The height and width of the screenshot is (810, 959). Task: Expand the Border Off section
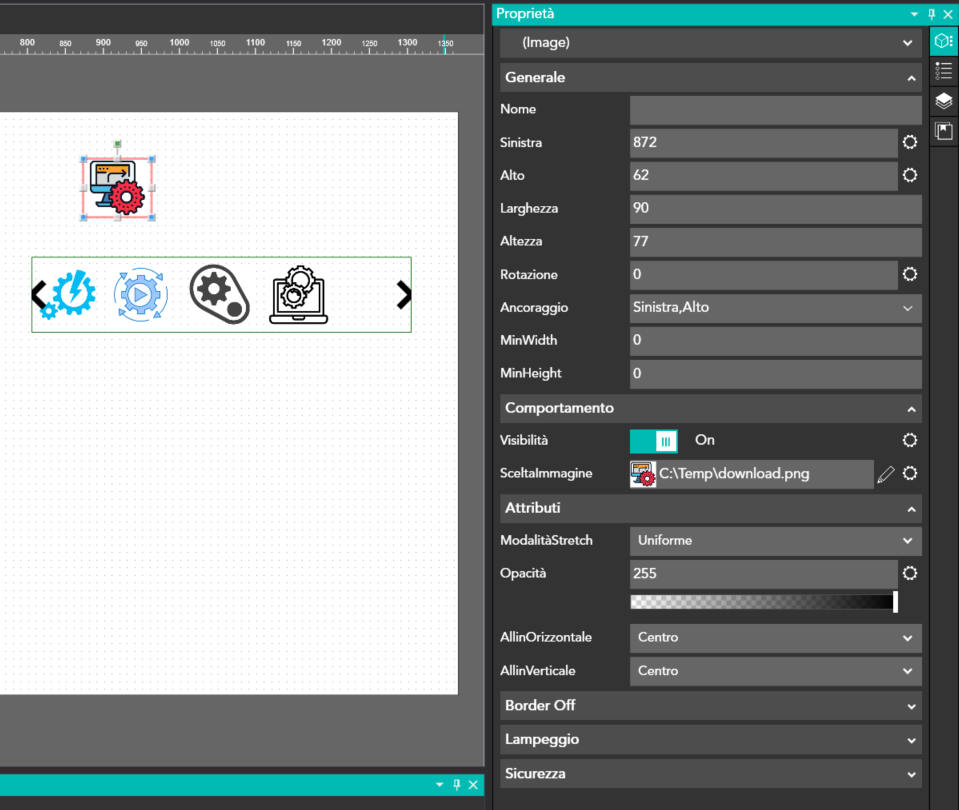click(710, 706)
